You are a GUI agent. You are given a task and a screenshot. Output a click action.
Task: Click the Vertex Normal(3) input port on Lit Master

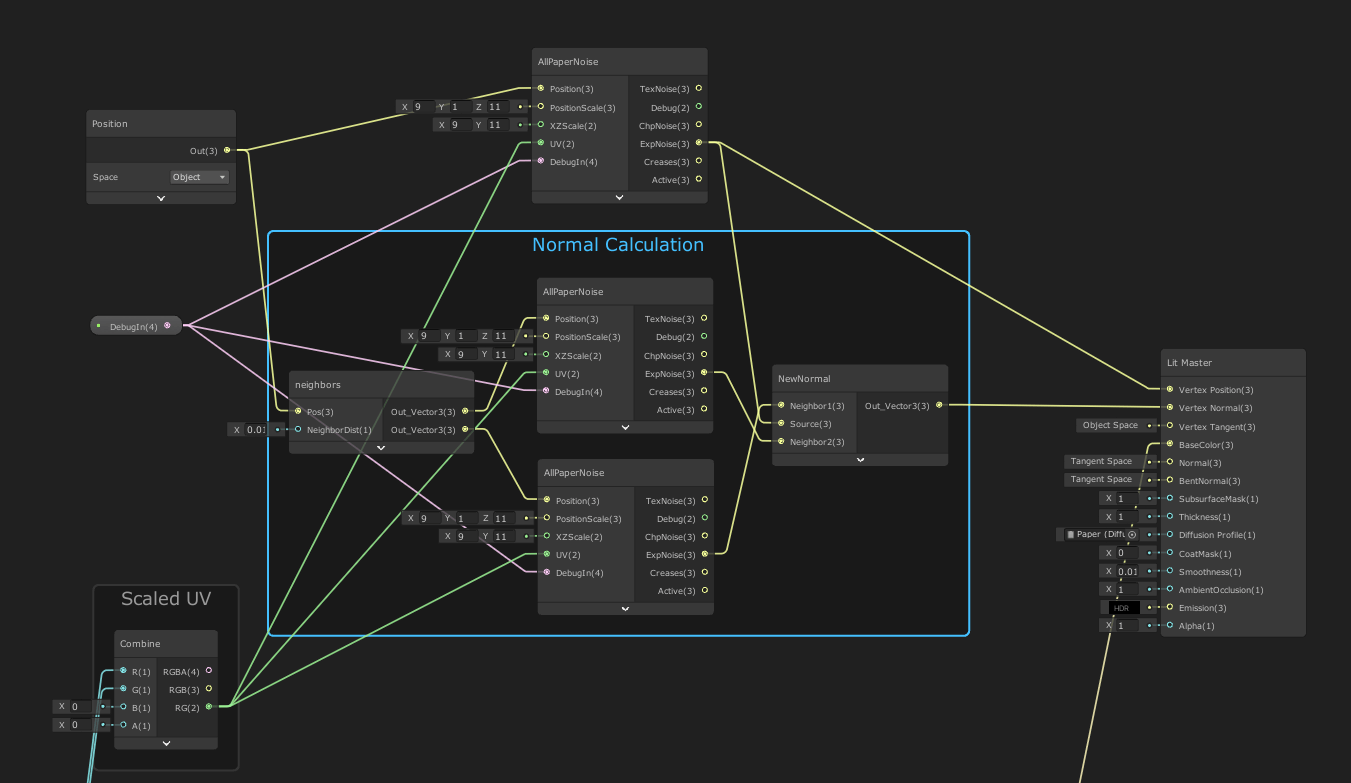pyautogui.click(x=1167, y=407)
